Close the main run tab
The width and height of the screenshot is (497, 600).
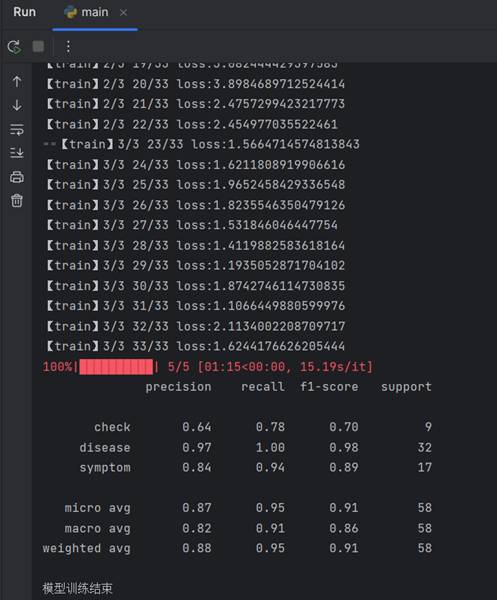click(x=123, y=13)
